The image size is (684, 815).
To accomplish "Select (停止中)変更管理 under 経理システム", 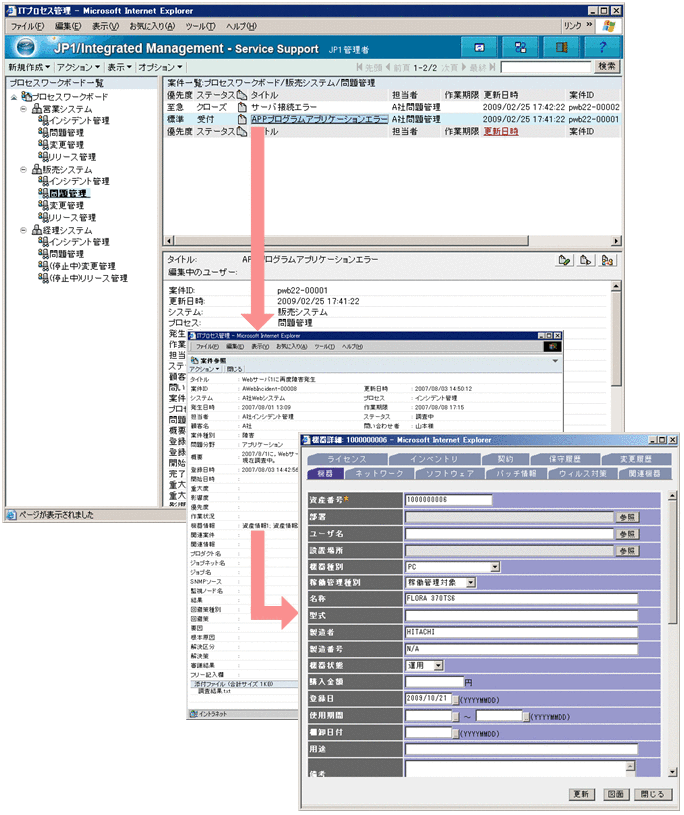I will tap(82, 266).
